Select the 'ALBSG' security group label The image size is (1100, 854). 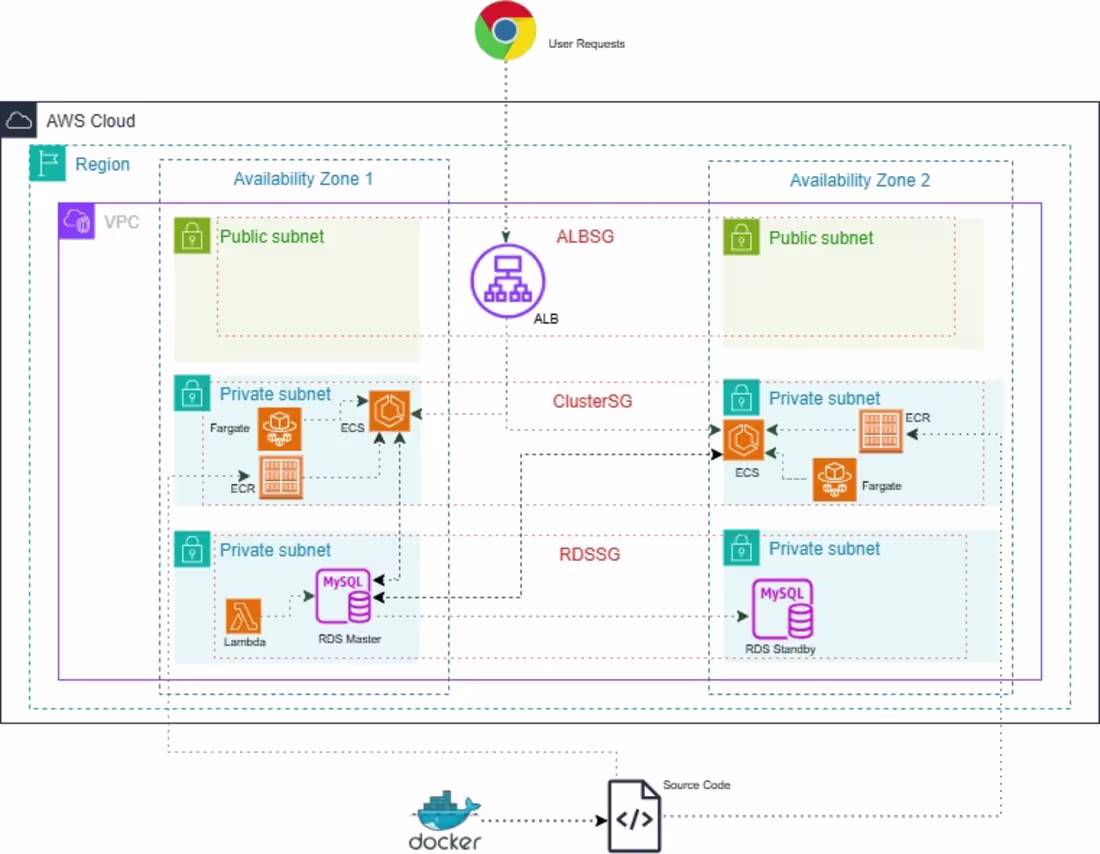click(585, 236)
